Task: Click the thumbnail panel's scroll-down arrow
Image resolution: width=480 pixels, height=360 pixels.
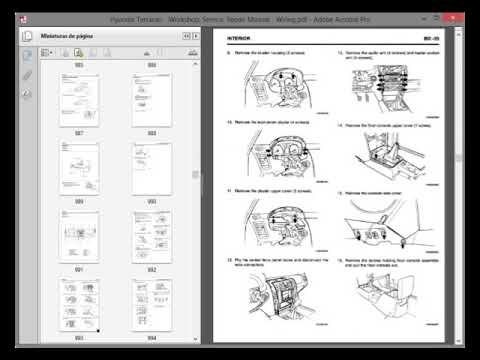Action: 196,339
